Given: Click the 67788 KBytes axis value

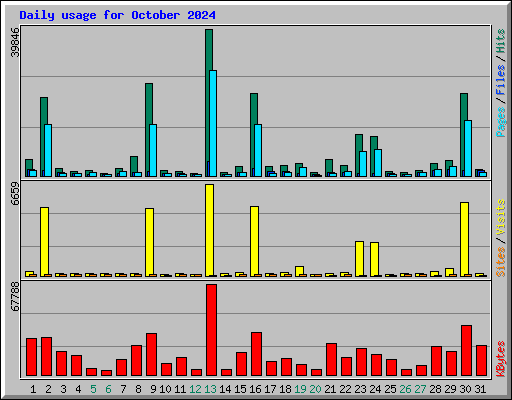Looking at the screenshot, I should point(15,297).
